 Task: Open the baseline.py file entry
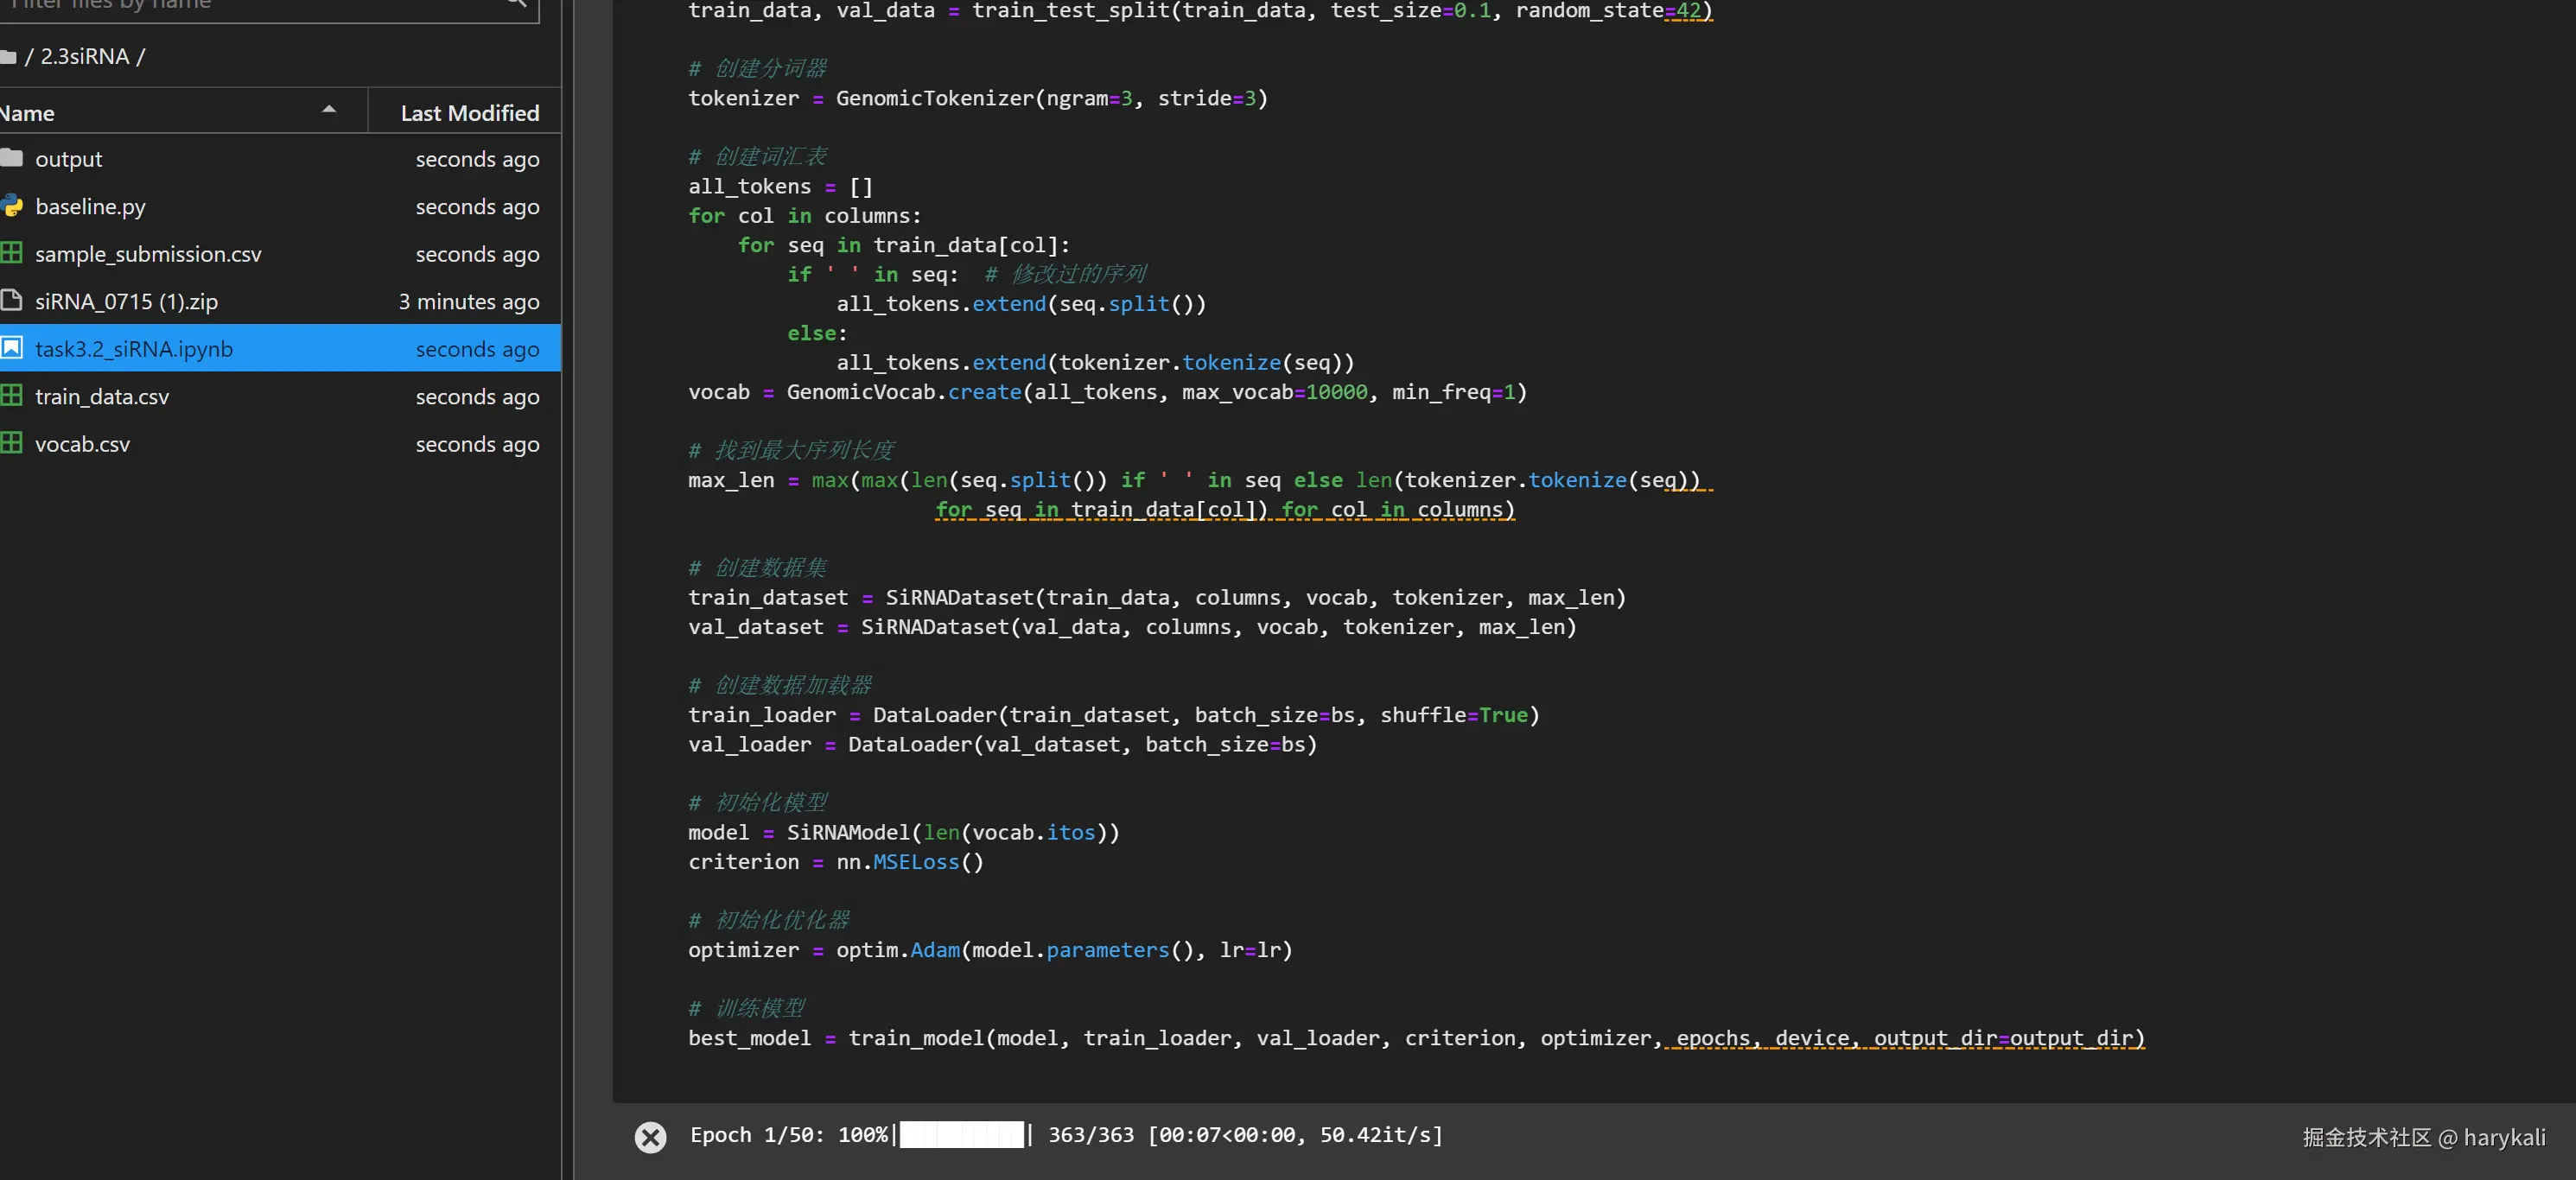point(90,206)
